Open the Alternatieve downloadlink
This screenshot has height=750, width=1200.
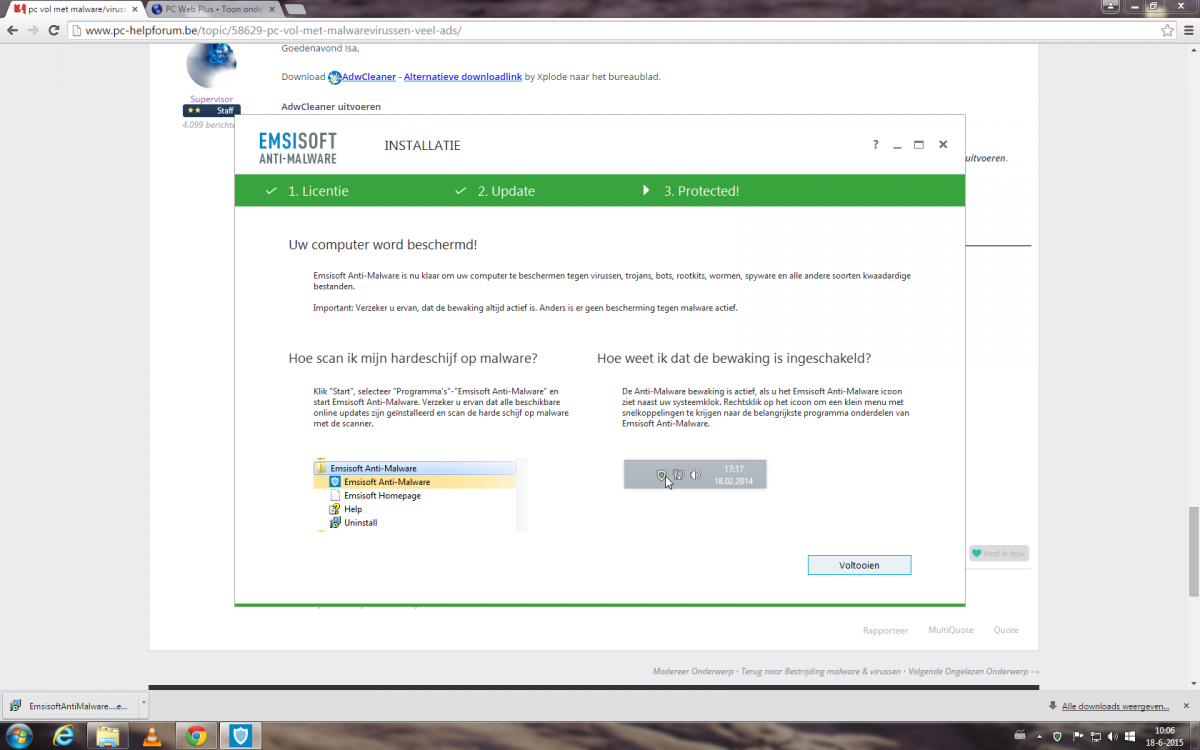click(463, 77)
